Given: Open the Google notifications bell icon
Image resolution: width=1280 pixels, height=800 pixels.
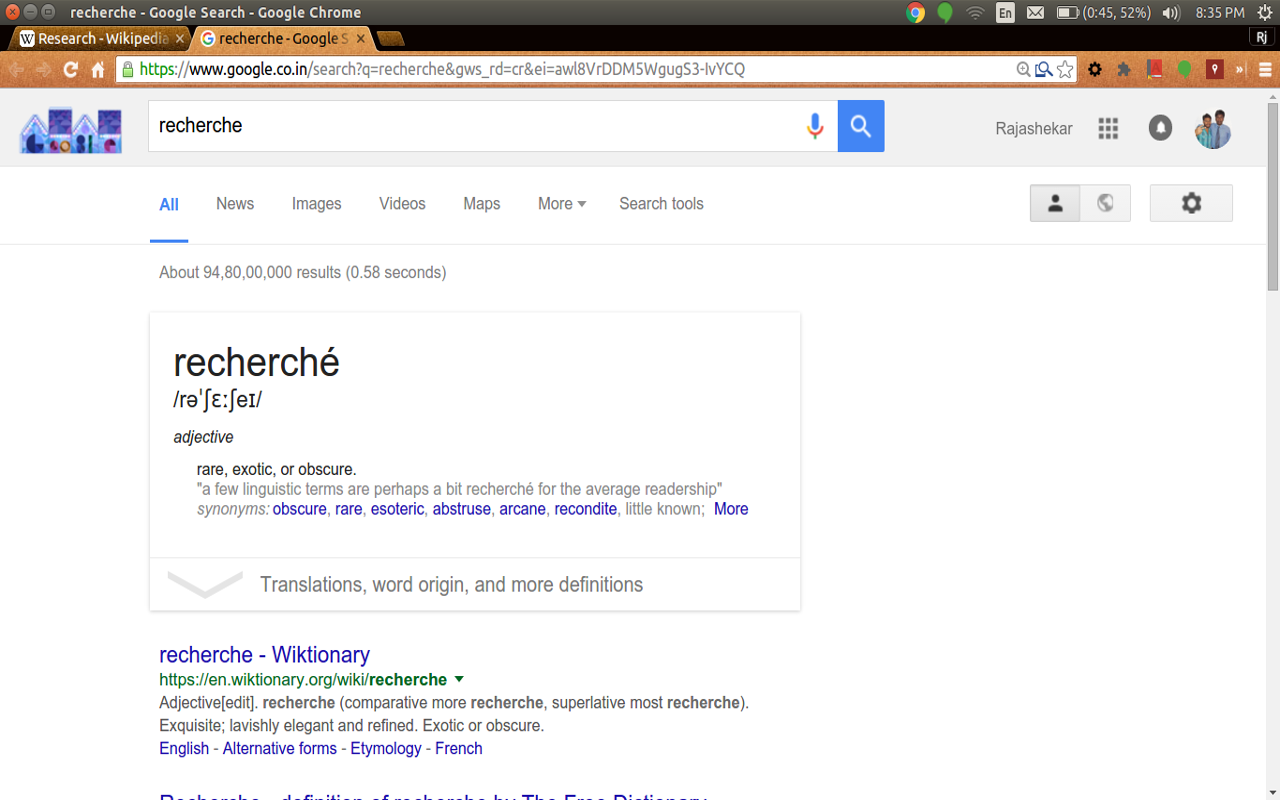Looking at the screenshot, I should point(1160,128).
